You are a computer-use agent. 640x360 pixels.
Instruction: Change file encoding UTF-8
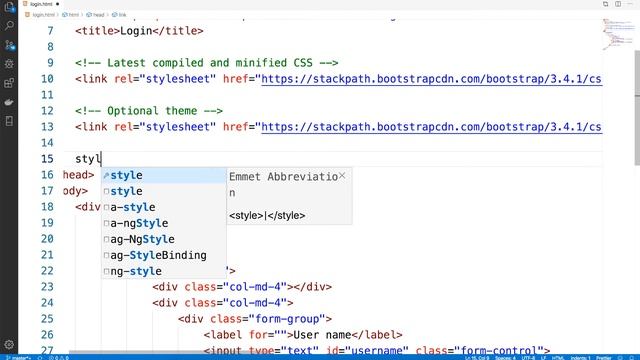(528, 358)
